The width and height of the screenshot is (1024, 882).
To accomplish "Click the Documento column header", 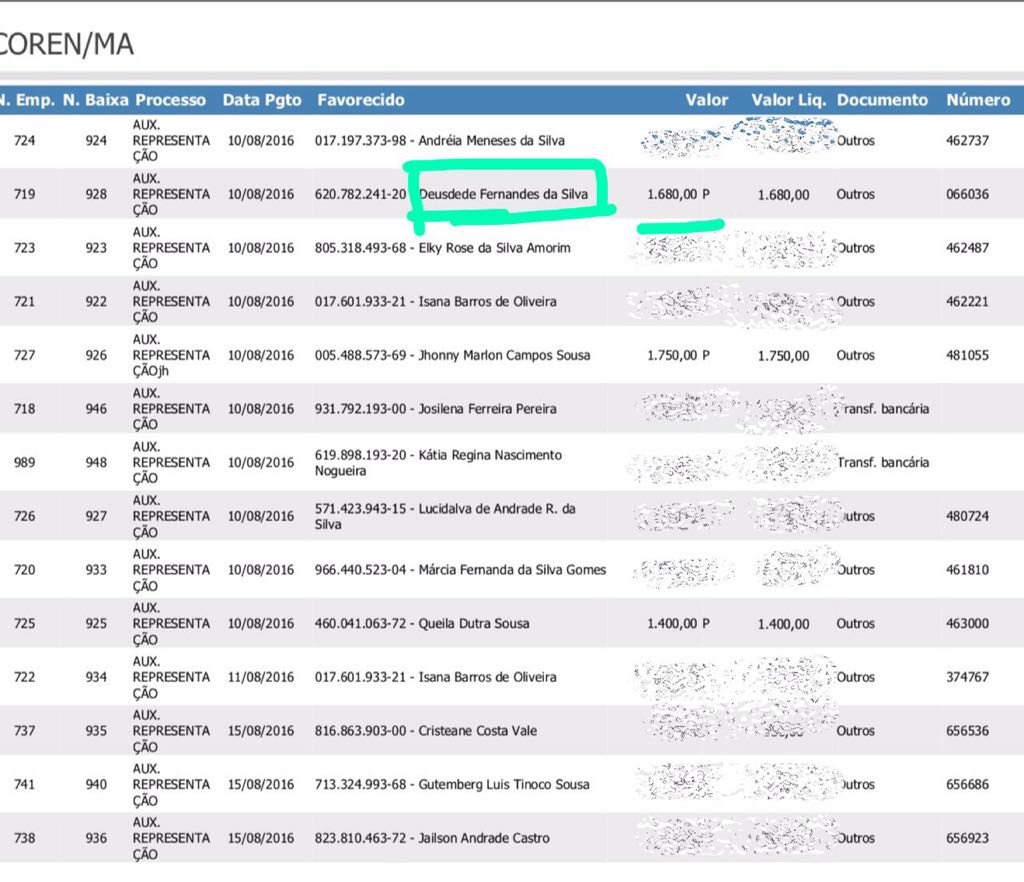I will click(x=882, y=100).
